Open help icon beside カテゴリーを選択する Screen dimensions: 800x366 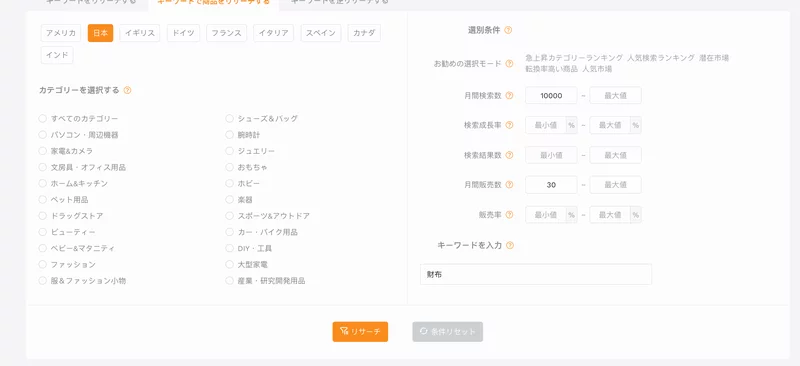(128, 90)
